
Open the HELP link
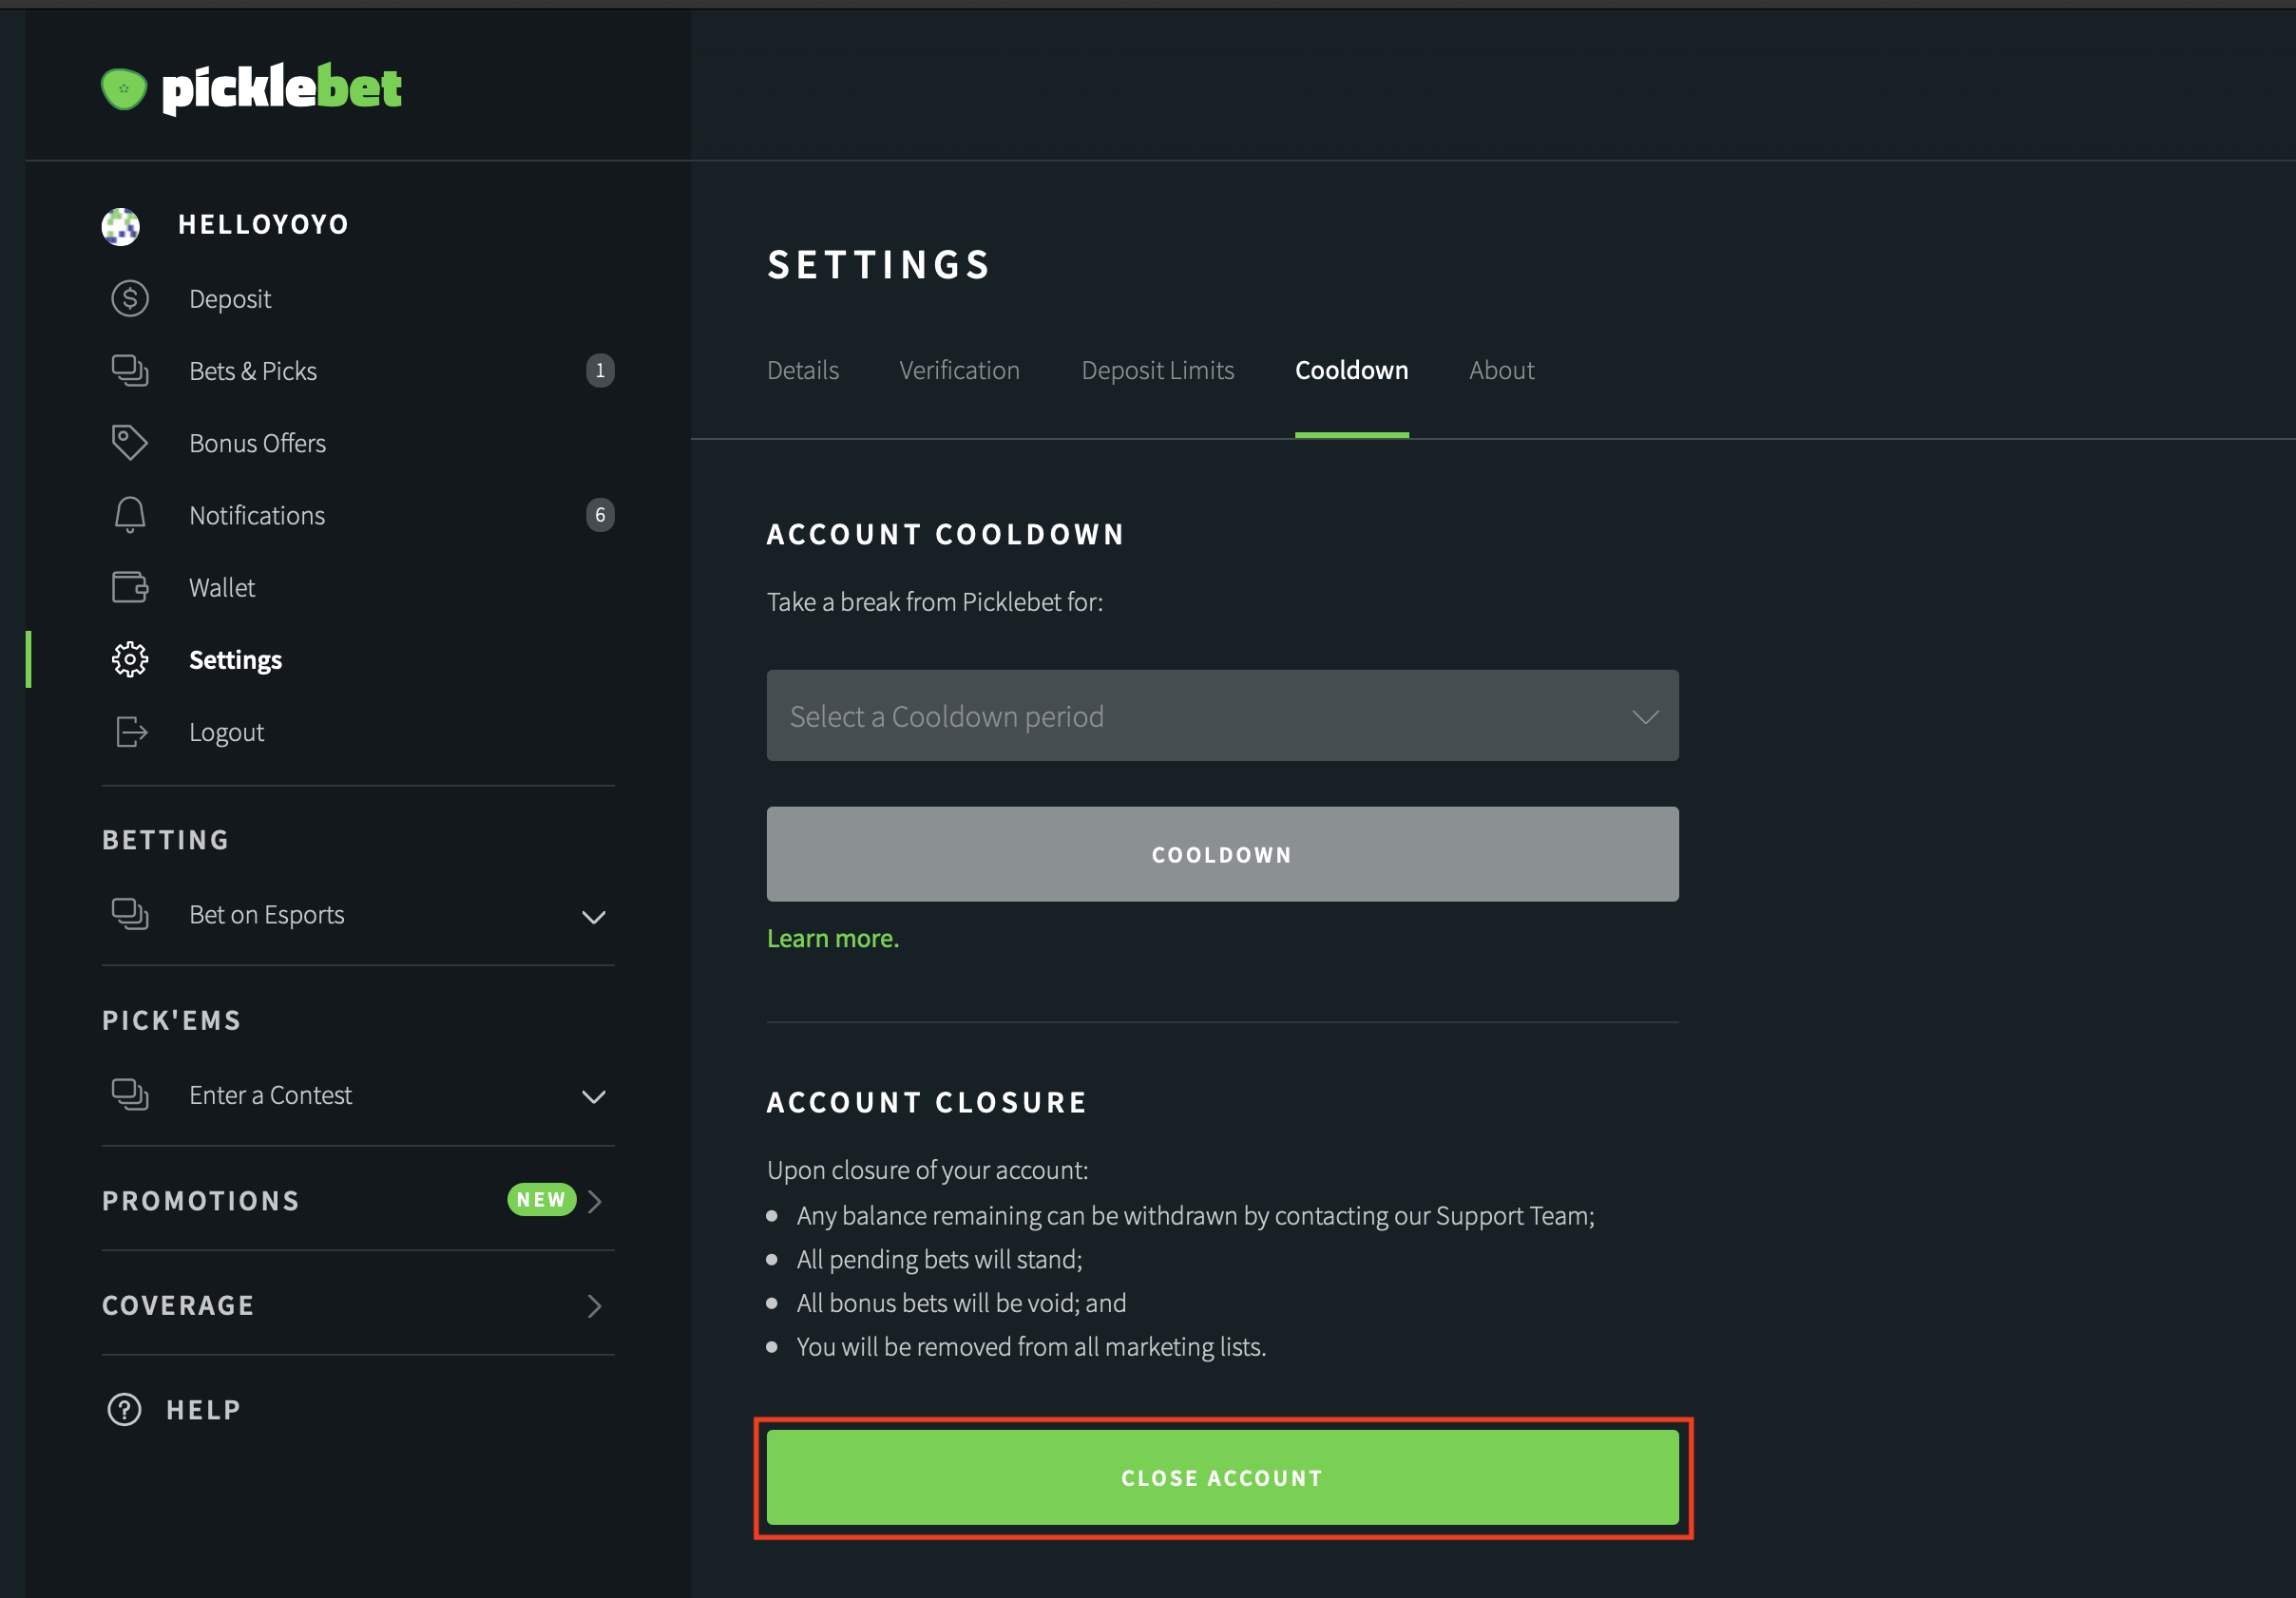click(x=204, y=1410)
